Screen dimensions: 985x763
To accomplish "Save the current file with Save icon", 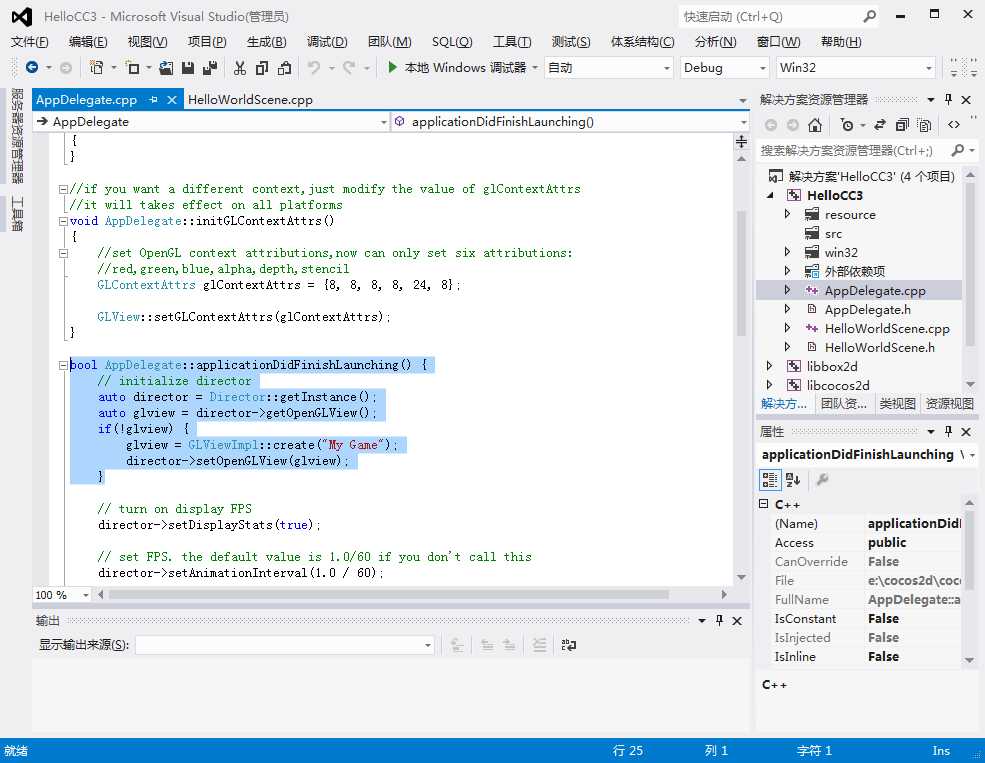I will coord(188,67).
